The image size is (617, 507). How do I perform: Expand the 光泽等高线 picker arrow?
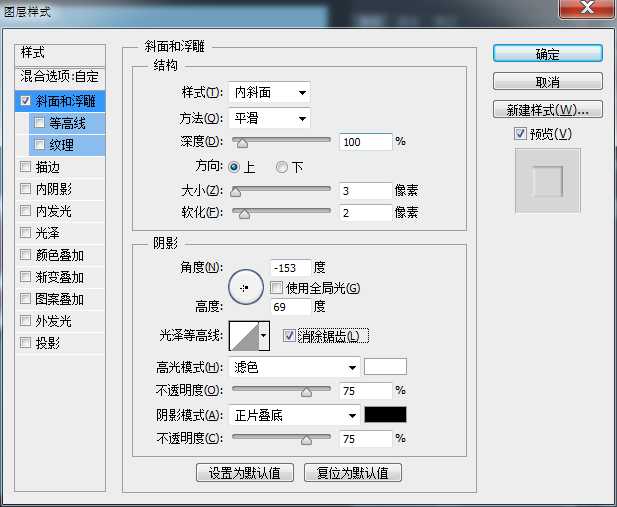264,336
